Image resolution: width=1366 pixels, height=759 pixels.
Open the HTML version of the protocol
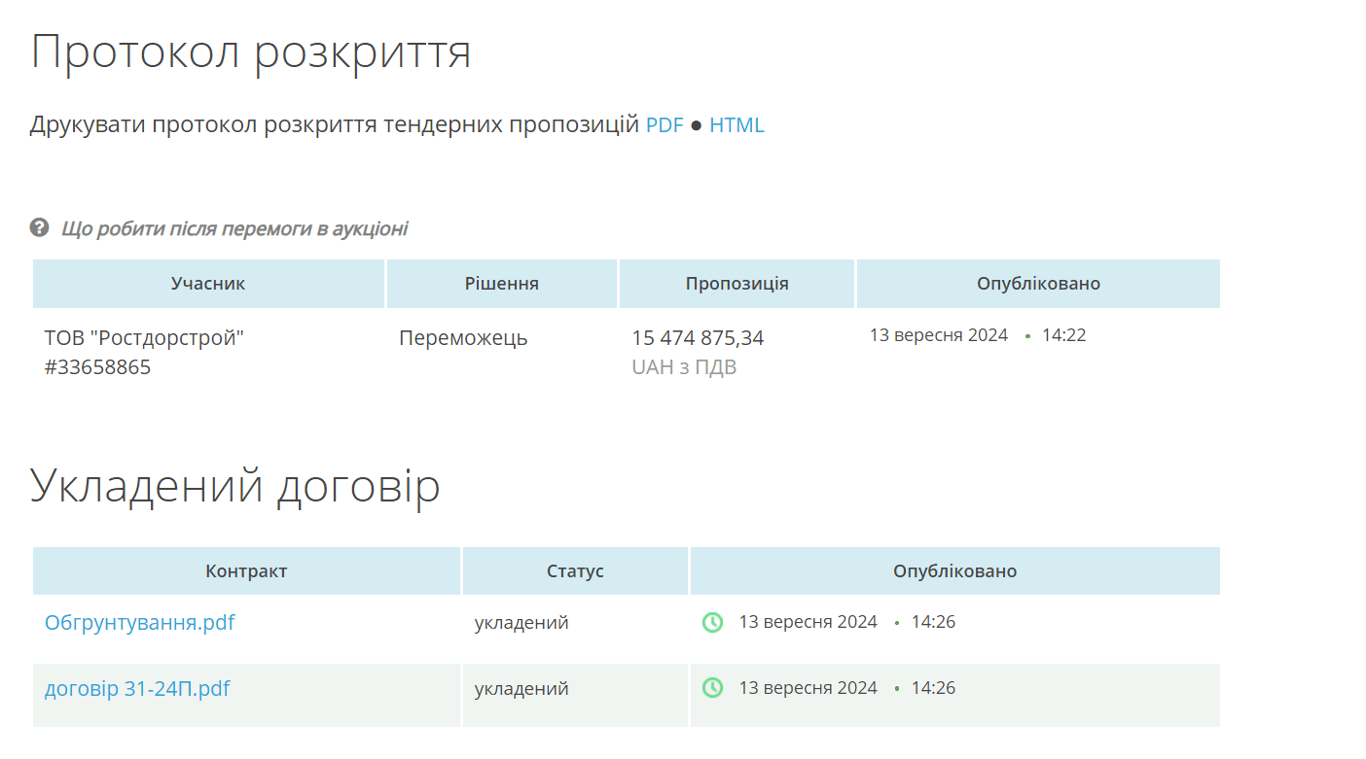pyautogui.click(x=736, y=125)
